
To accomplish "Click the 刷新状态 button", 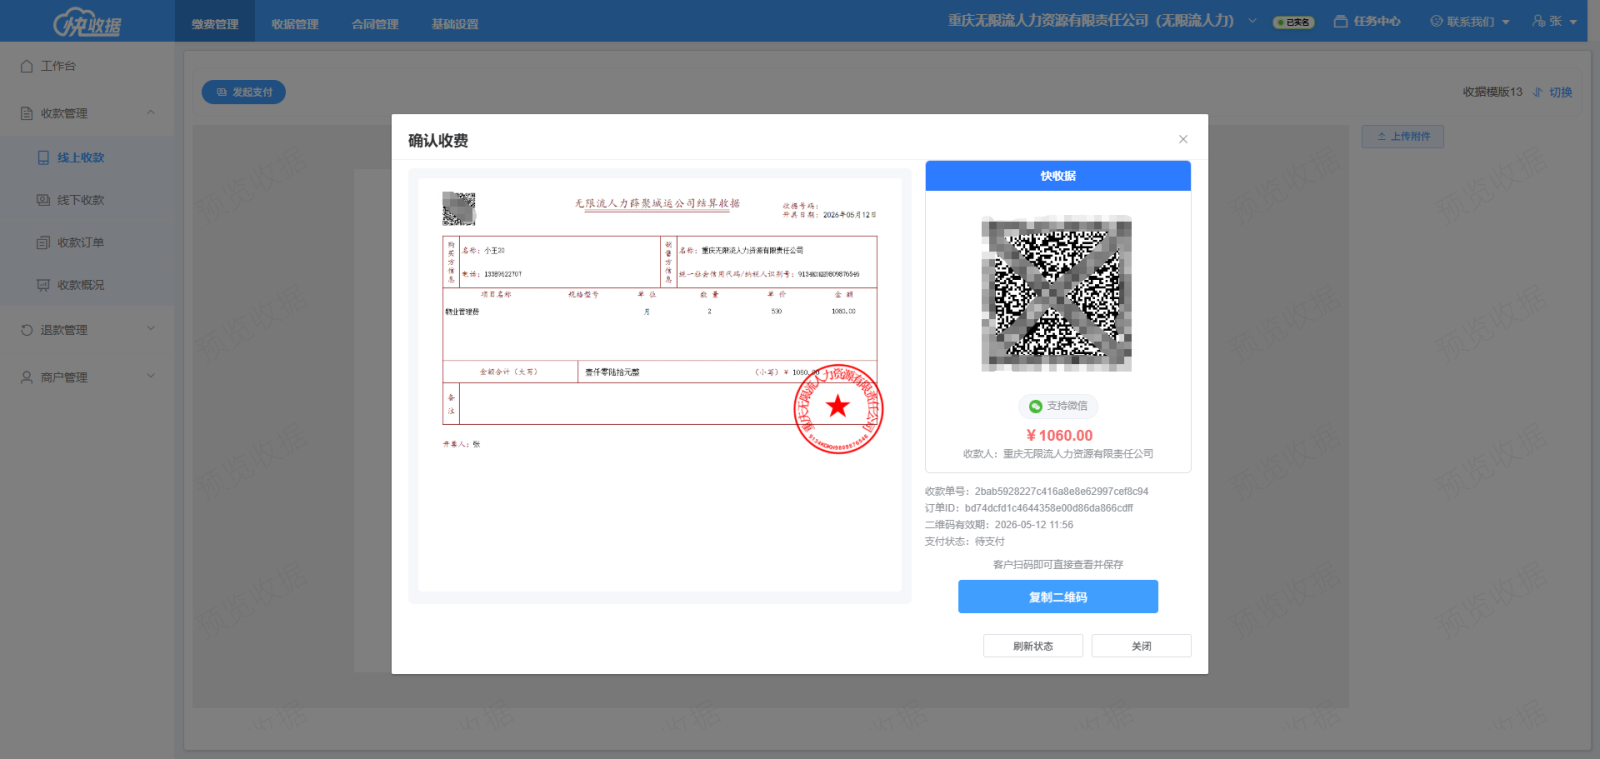I will pos(1033,646).
